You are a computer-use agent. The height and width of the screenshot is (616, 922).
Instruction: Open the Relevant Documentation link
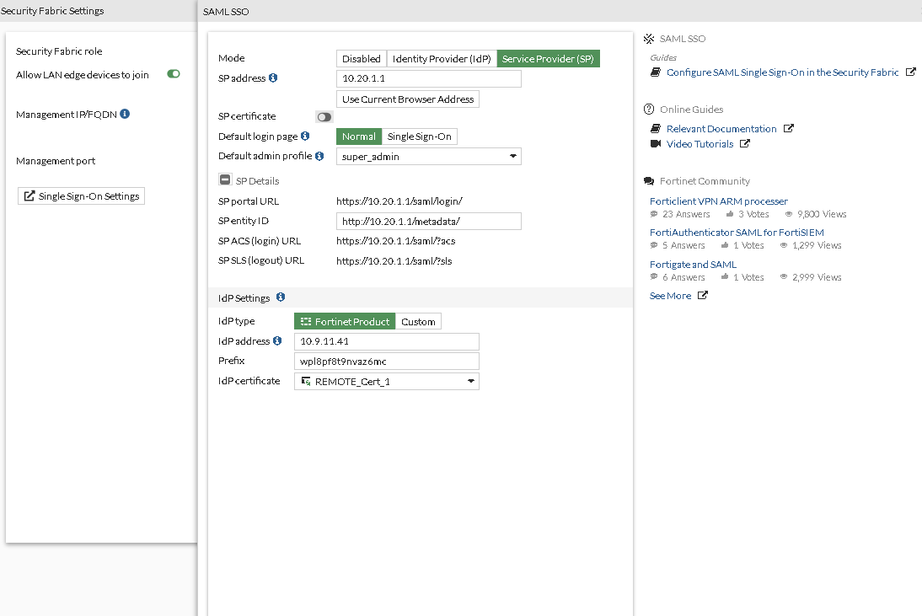click(721, 129)
